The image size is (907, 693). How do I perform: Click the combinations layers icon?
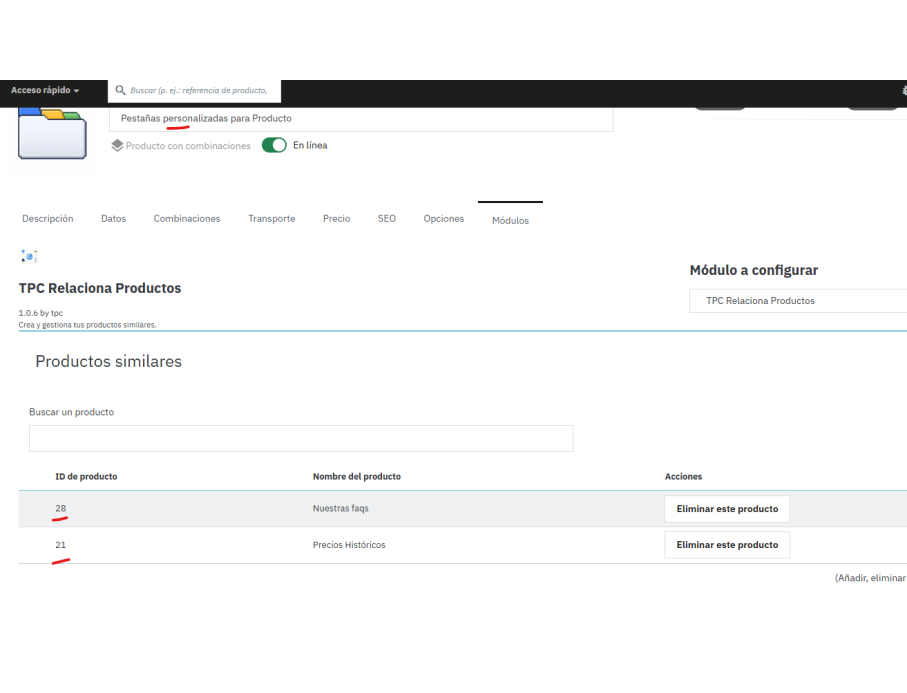click(117, 146)
